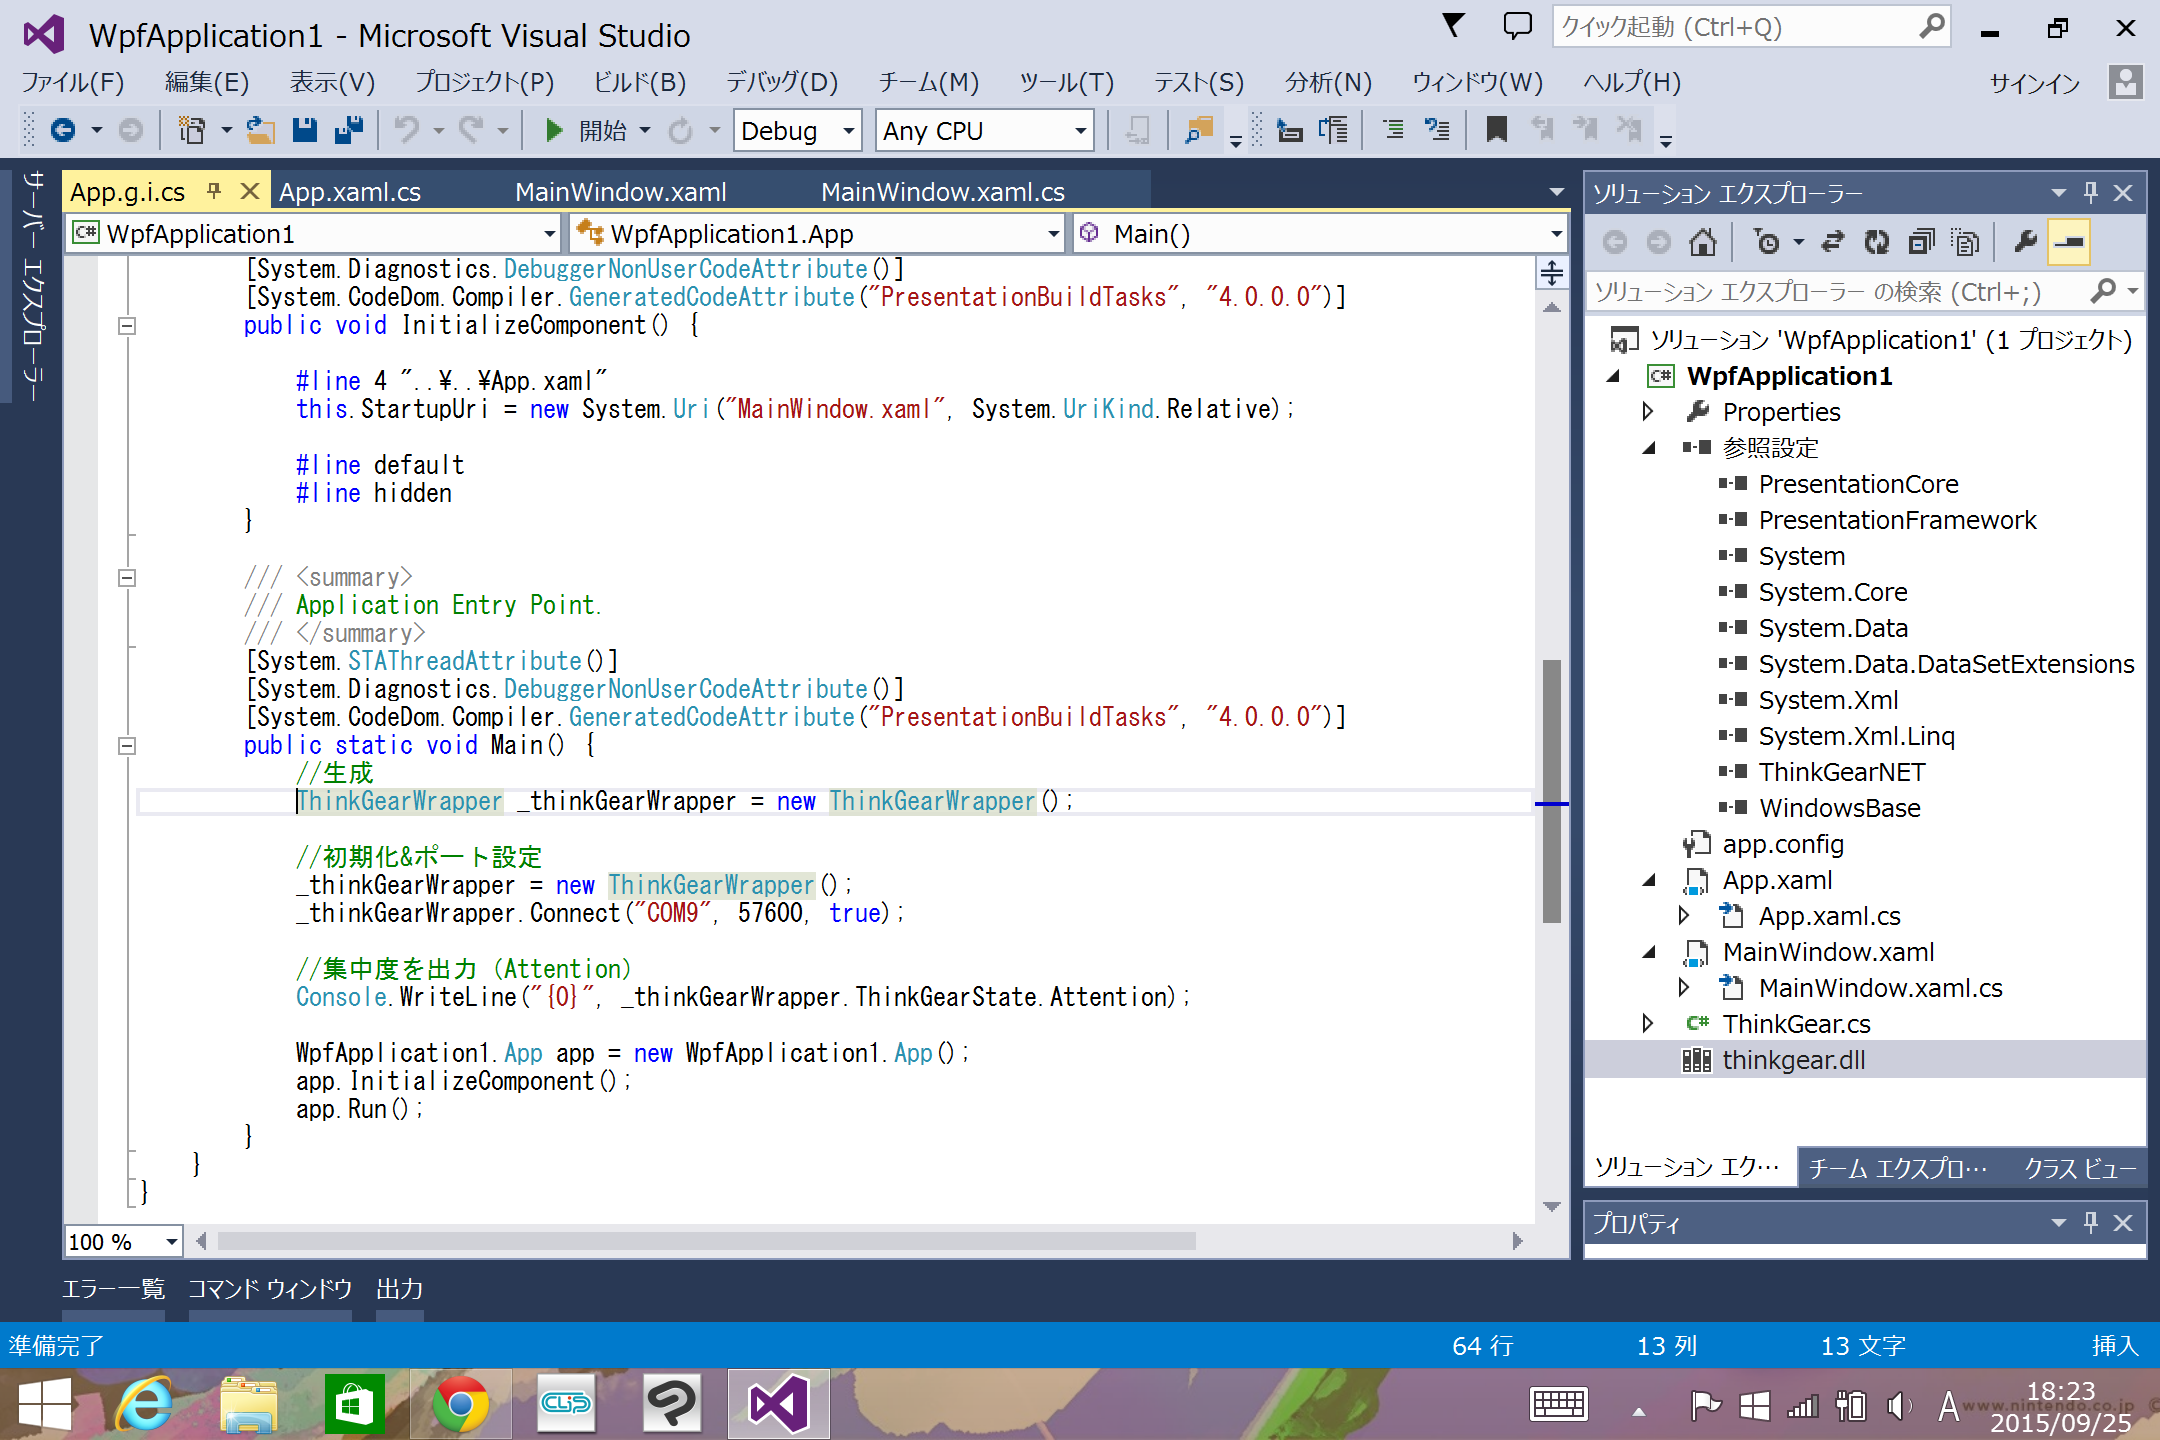Switch to クラス ビュー tab
2160x1440 pixels.
click(2079, 1167)
